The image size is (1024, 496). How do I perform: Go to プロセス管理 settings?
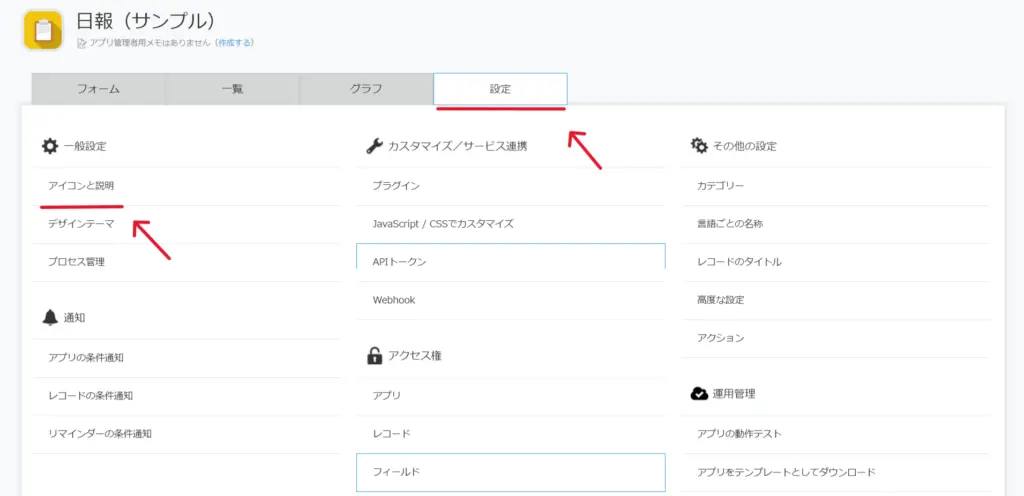[x=76, y=262]
